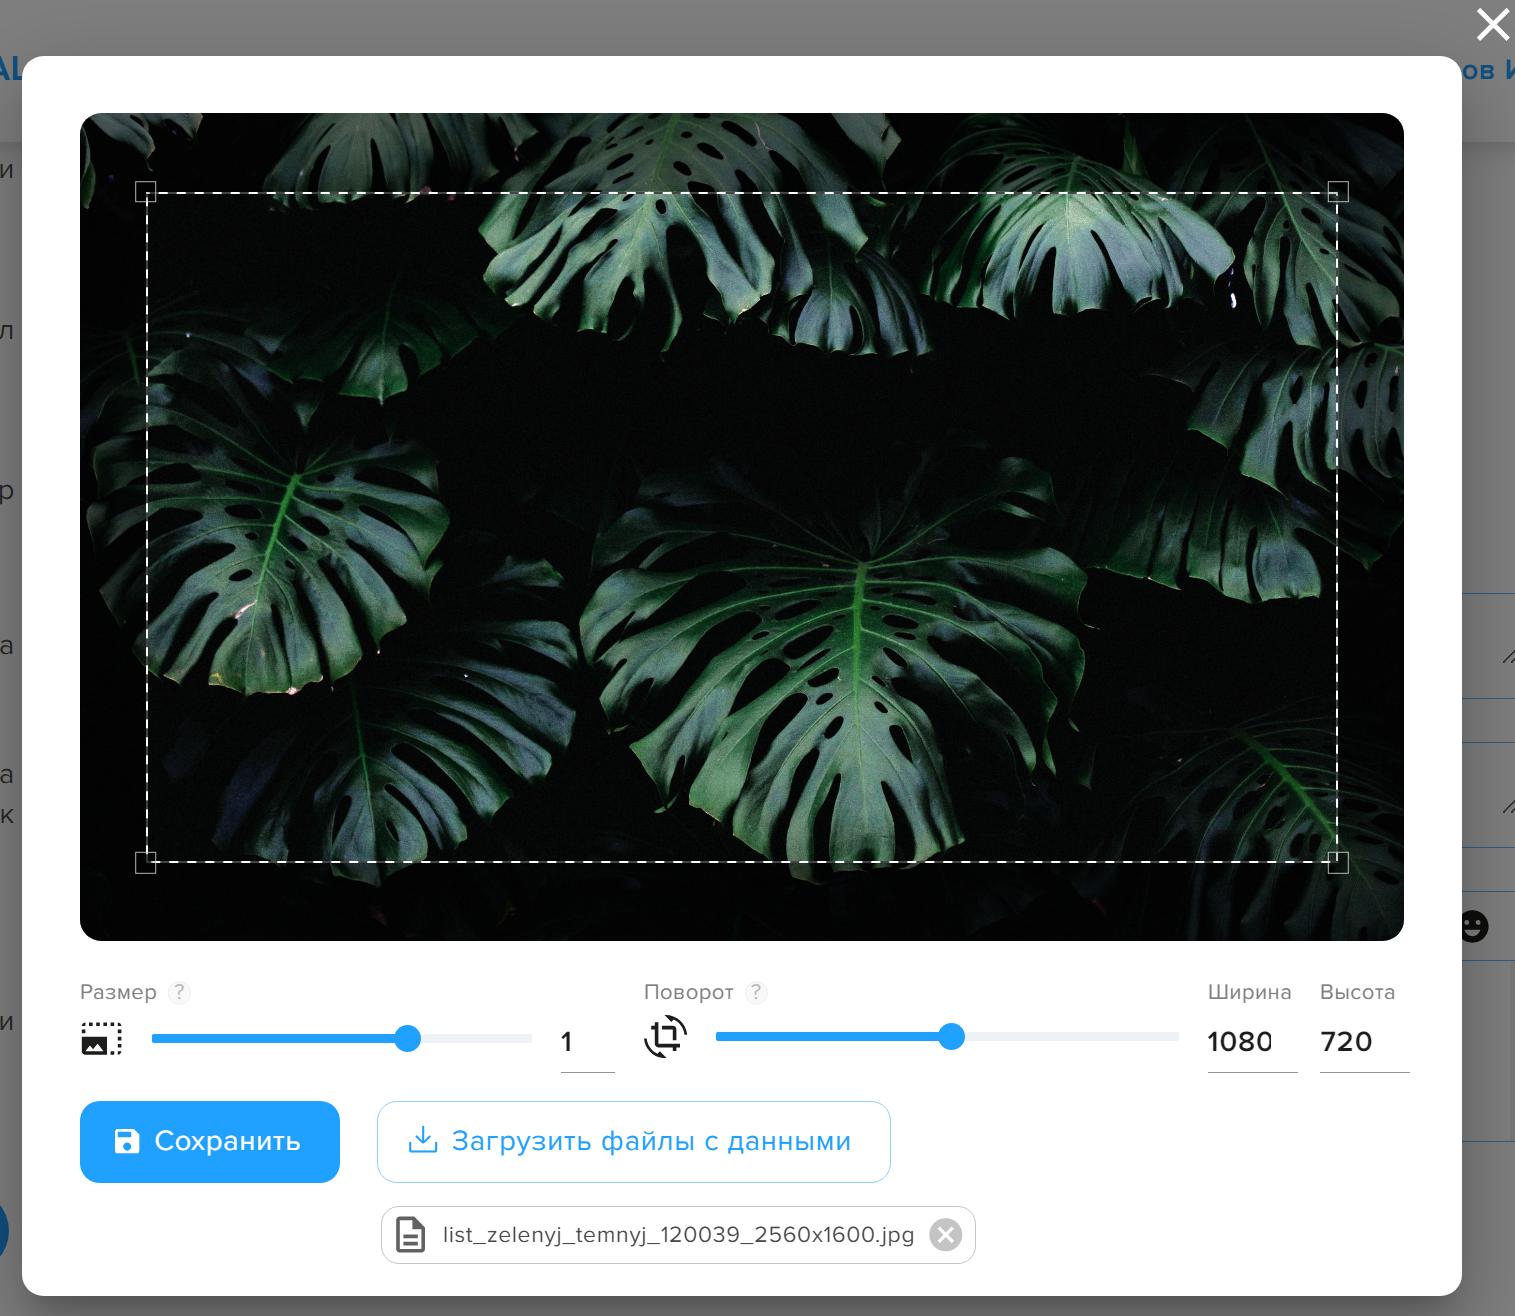1515x1316 pixels.
Task: Click the Поворот rotation slider handle
Action: (952, 1038)
